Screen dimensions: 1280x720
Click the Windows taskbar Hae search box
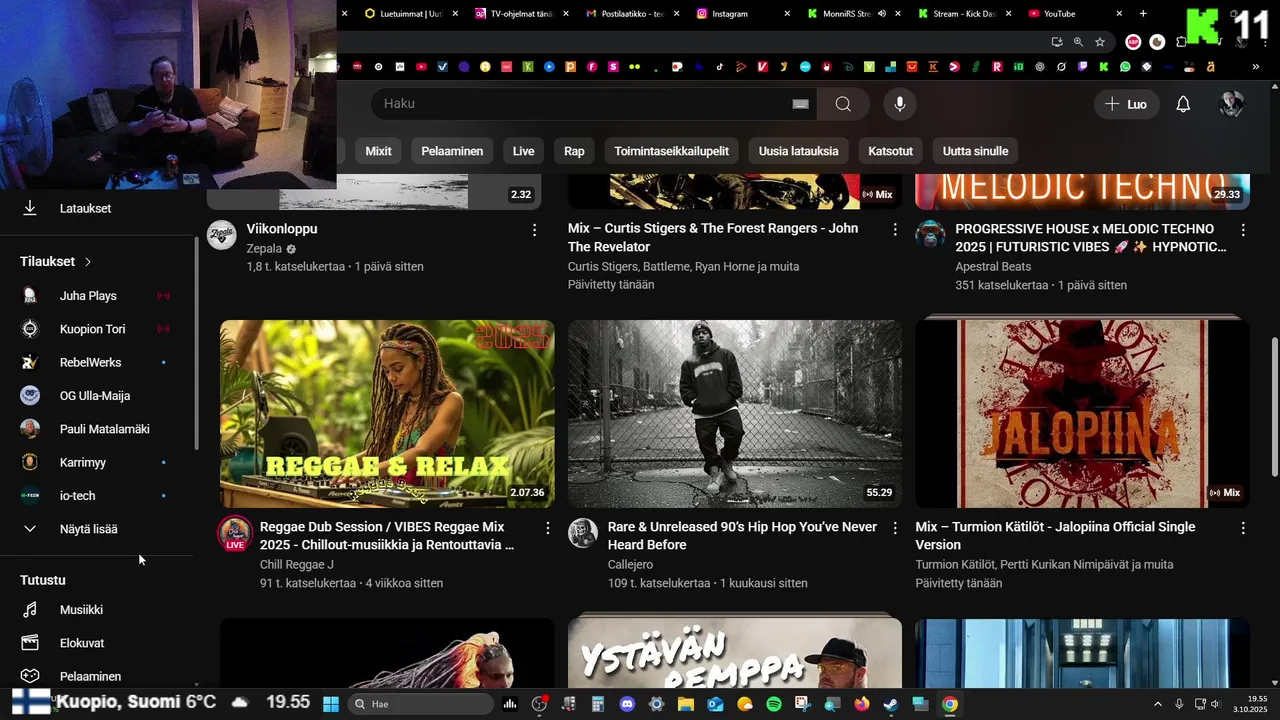click(420, 704)
